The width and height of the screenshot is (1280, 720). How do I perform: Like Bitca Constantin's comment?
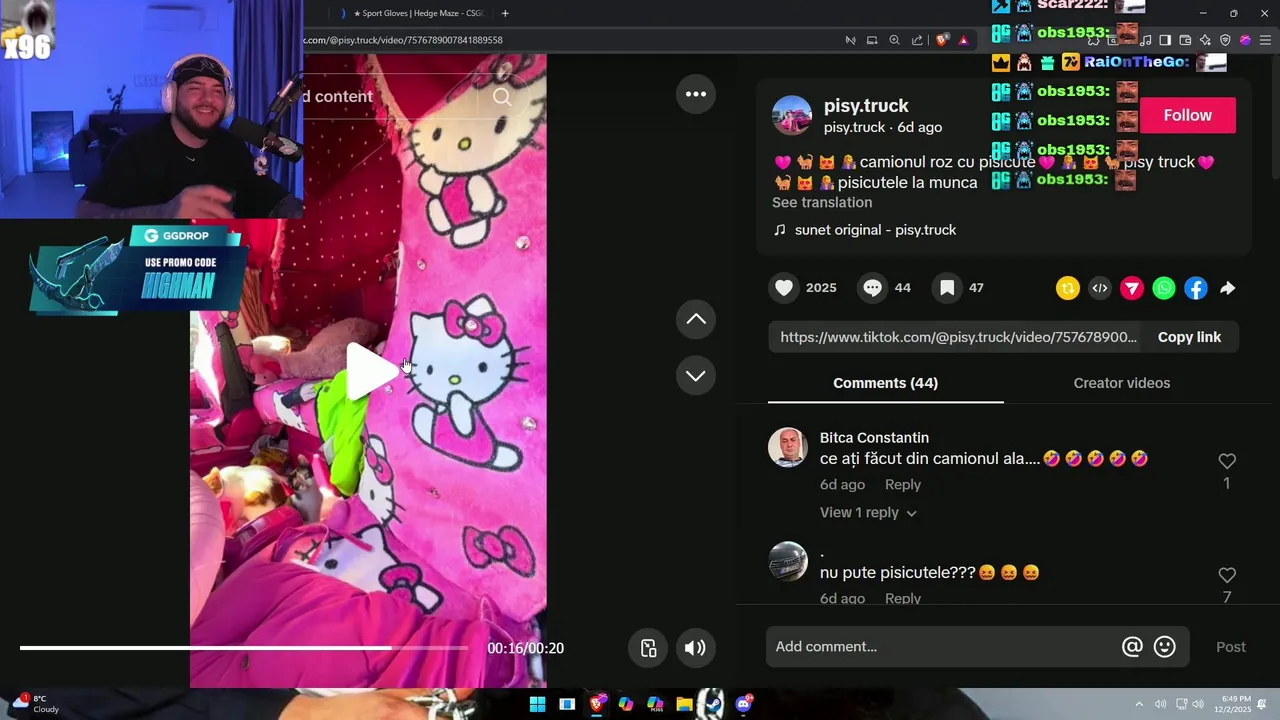tap(1227, 461)
